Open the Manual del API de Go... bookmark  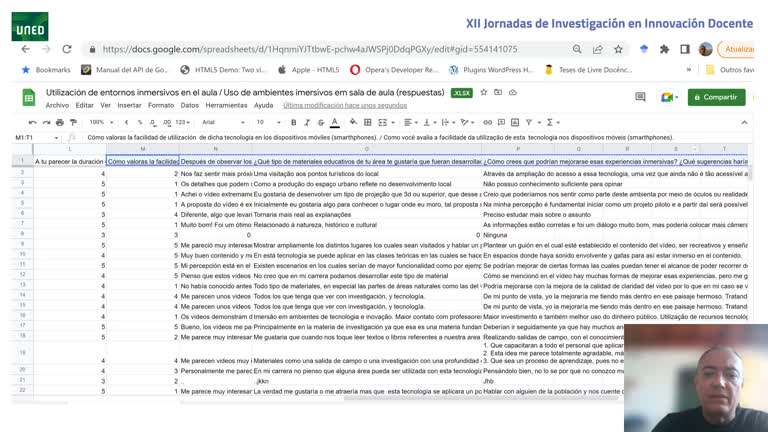(x=124, y=70)
